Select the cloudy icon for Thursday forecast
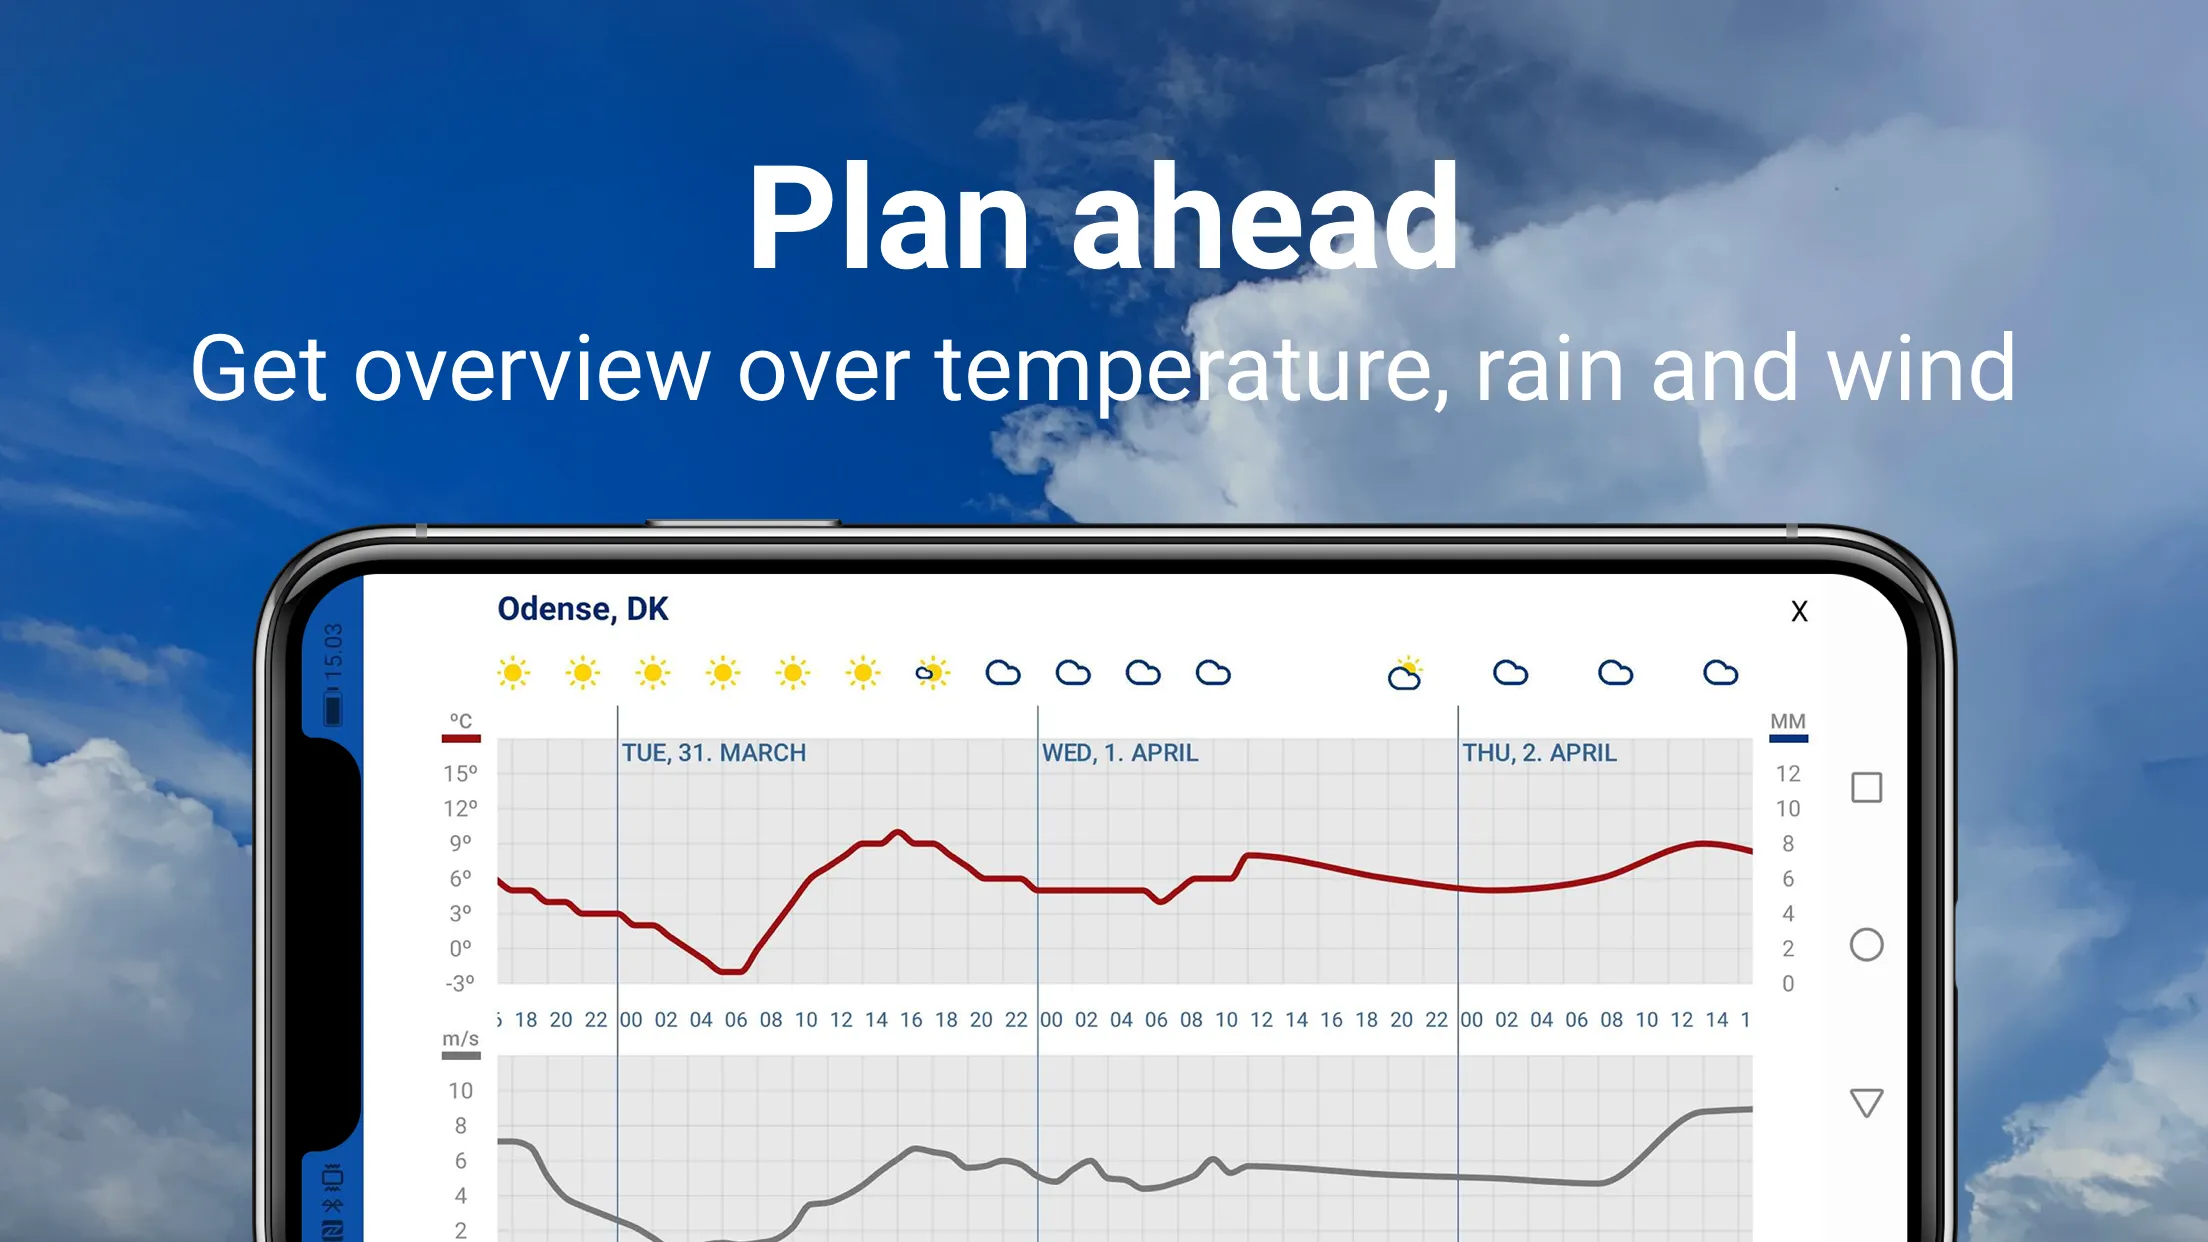The image size is (2208, 1242). point(1504,672)
